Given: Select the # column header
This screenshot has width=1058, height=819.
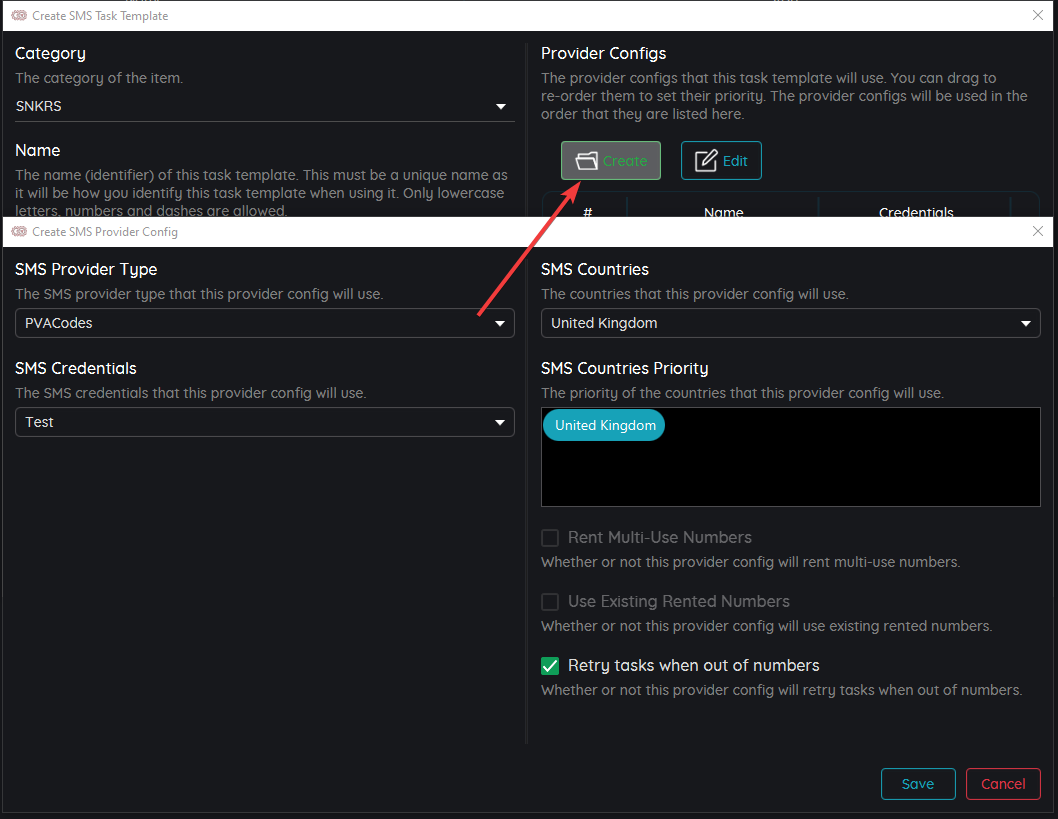Looking at the screenshot, I should pos(587,211).
